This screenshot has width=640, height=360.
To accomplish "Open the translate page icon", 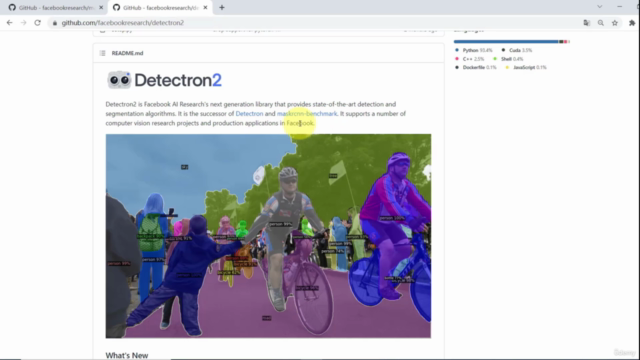I will coord(587,23).
